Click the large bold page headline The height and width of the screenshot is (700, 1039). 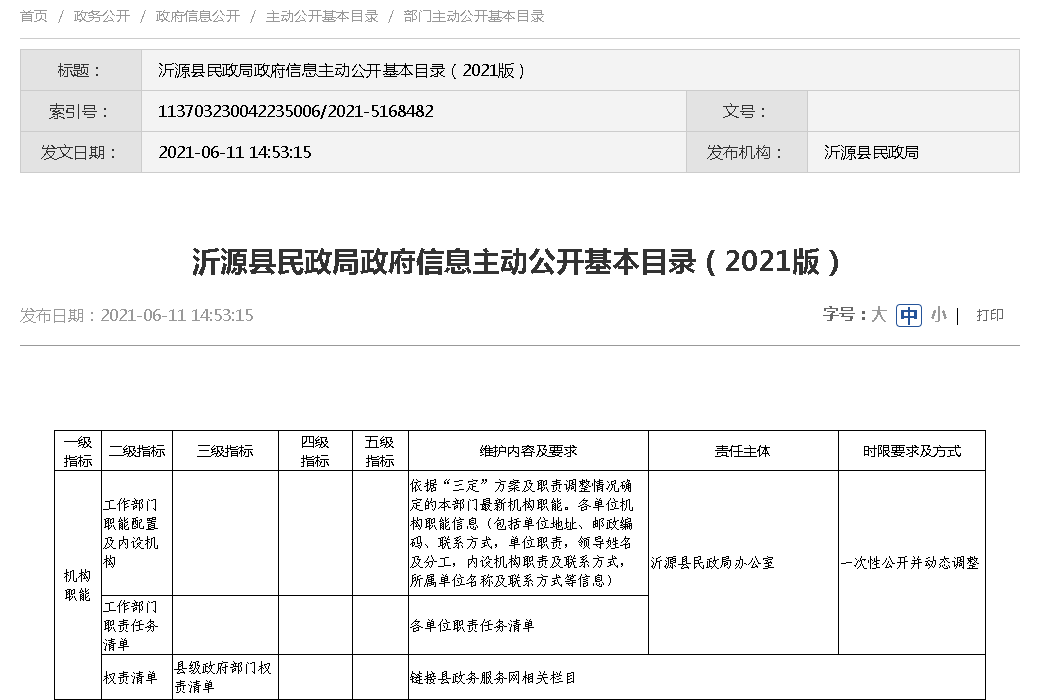518,262
